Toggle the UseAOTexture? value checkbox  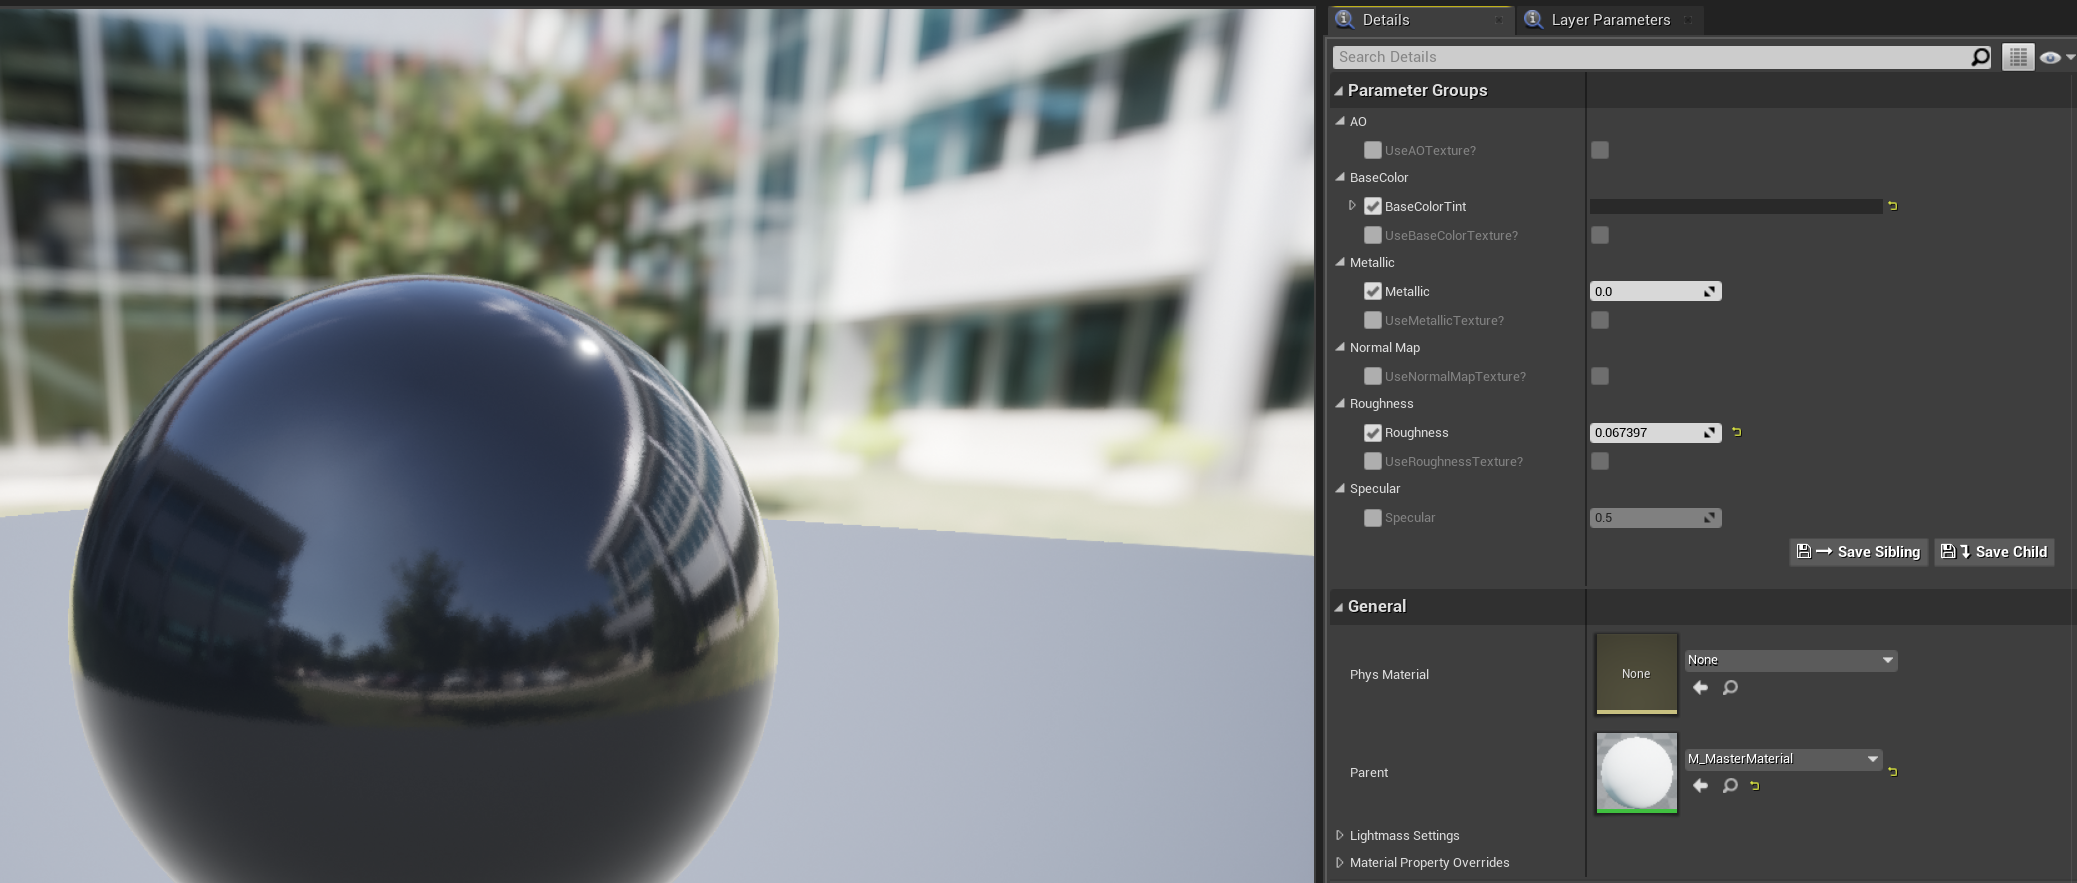(x=1600, y=150)
